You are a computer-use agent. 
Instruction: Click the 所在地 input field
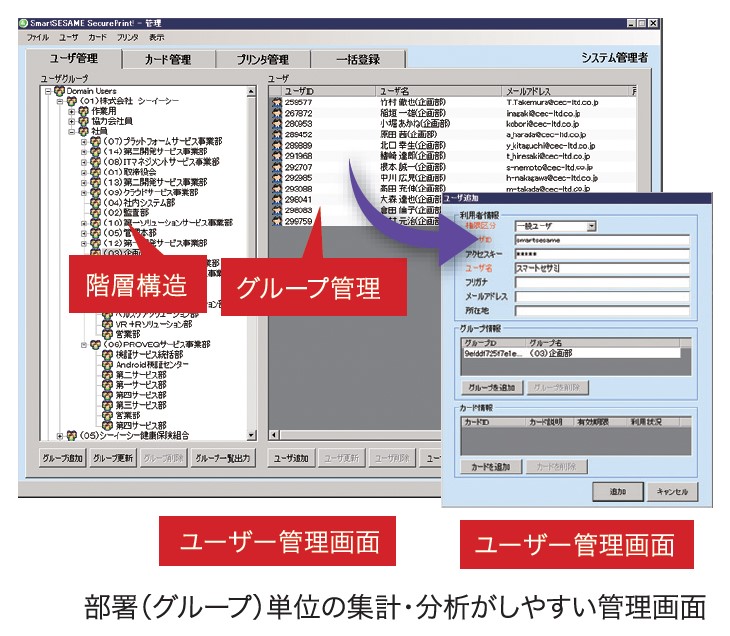point(602,311)
